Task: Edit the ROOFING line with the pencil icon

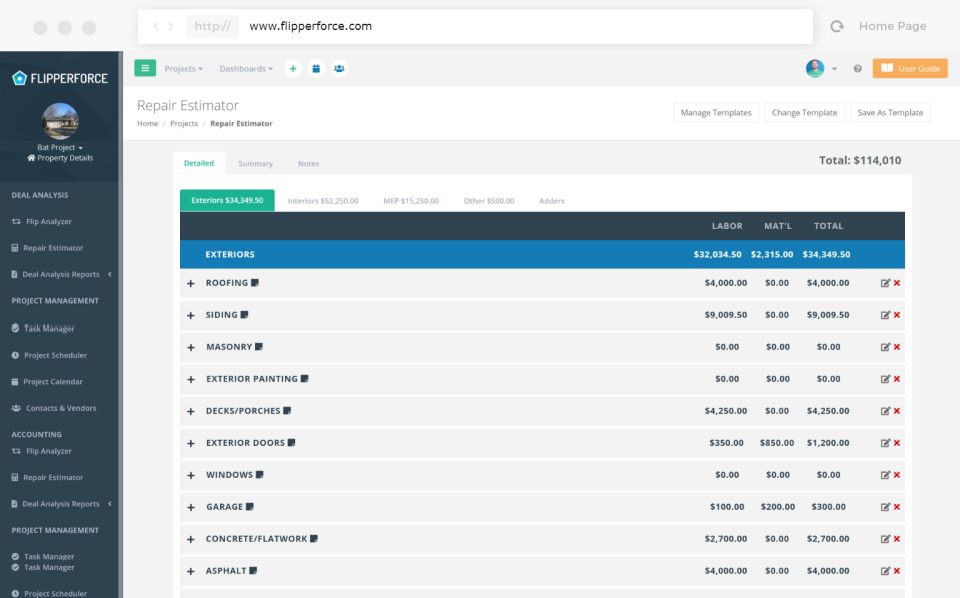Action: tap(886, 283)
